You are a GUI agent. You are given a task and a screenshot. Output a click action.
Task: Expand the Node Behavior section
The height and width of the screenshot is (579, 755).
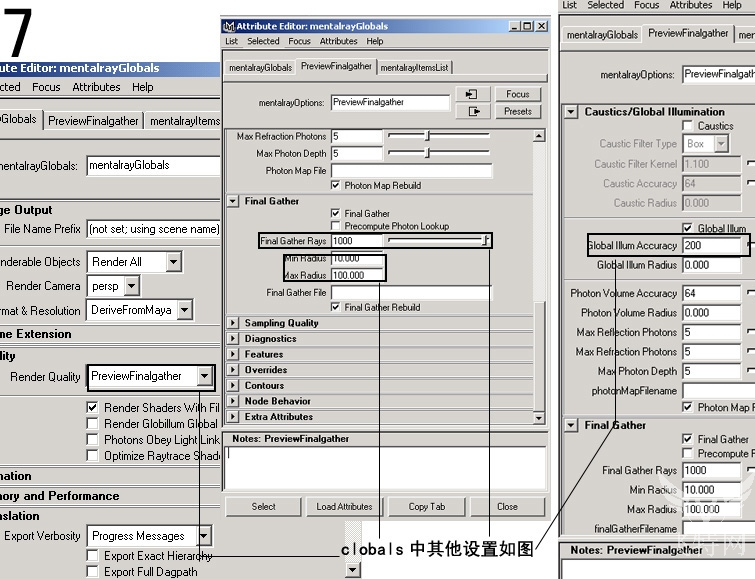(233, 401)
